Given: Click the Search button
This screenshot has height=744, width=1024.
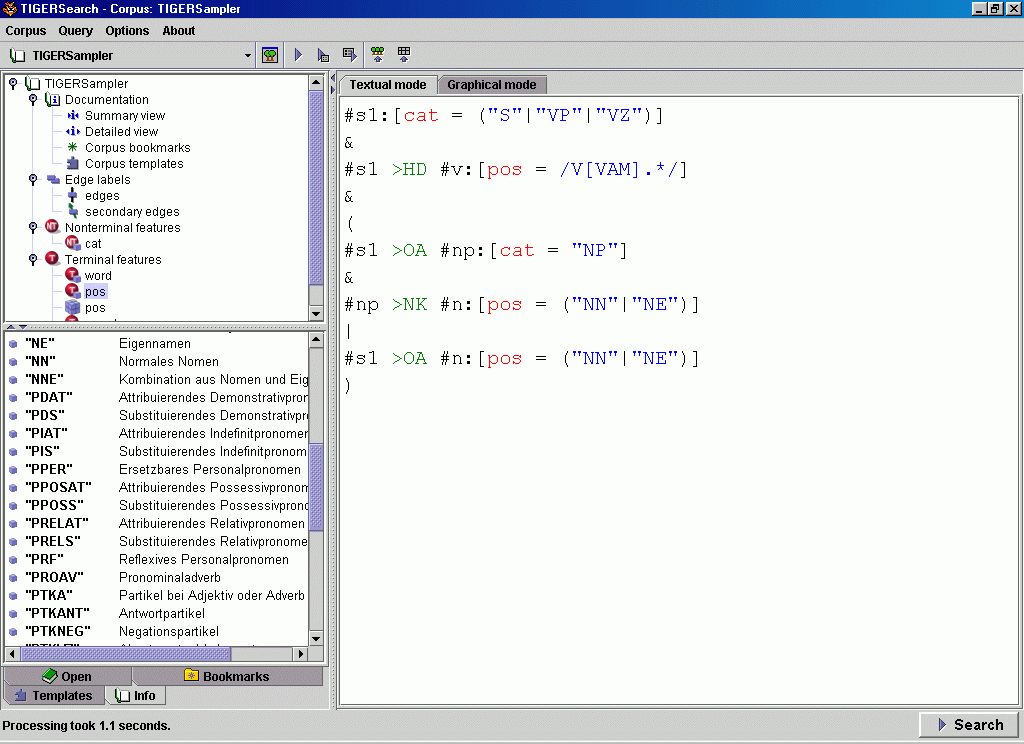Looking at the screenshot, I should pos(969,724).
